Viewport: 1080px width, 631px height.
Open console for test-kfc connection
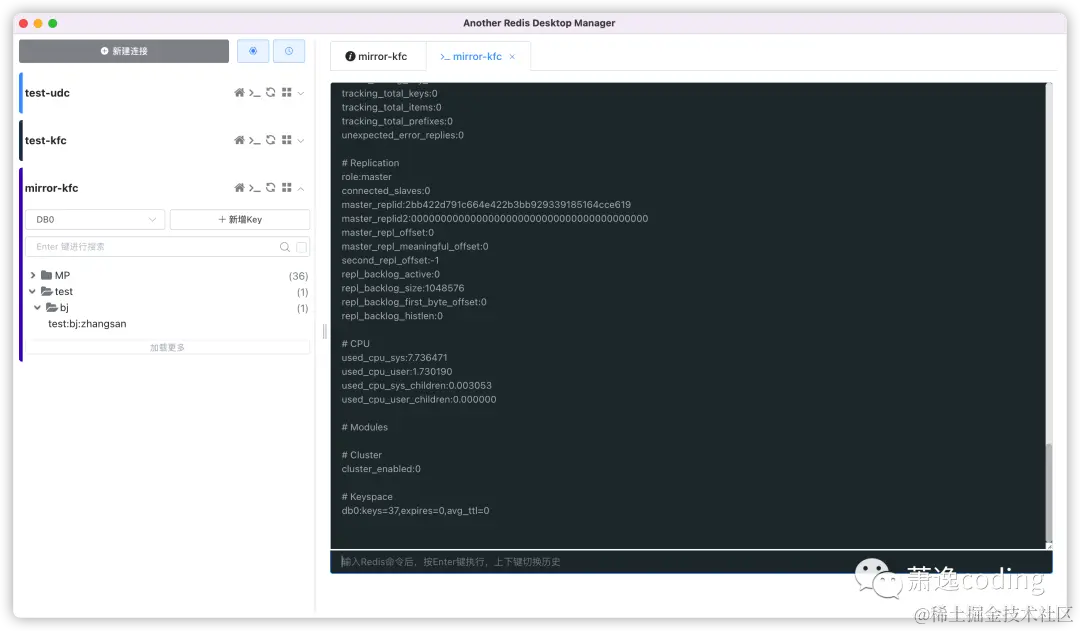255,141
